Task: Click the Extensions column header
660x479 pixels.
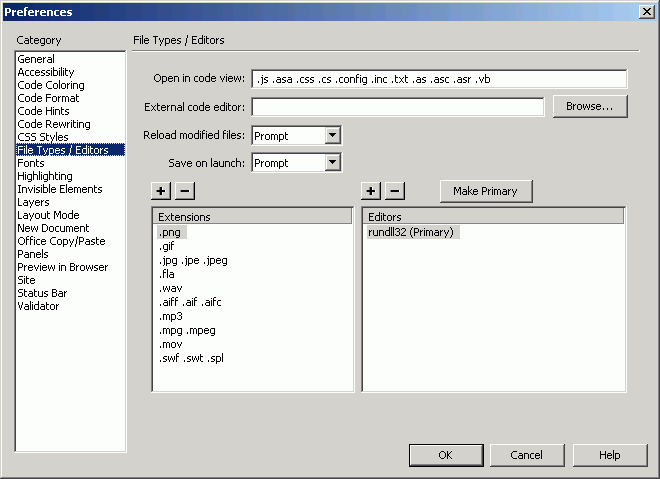Action: [253, 216]
